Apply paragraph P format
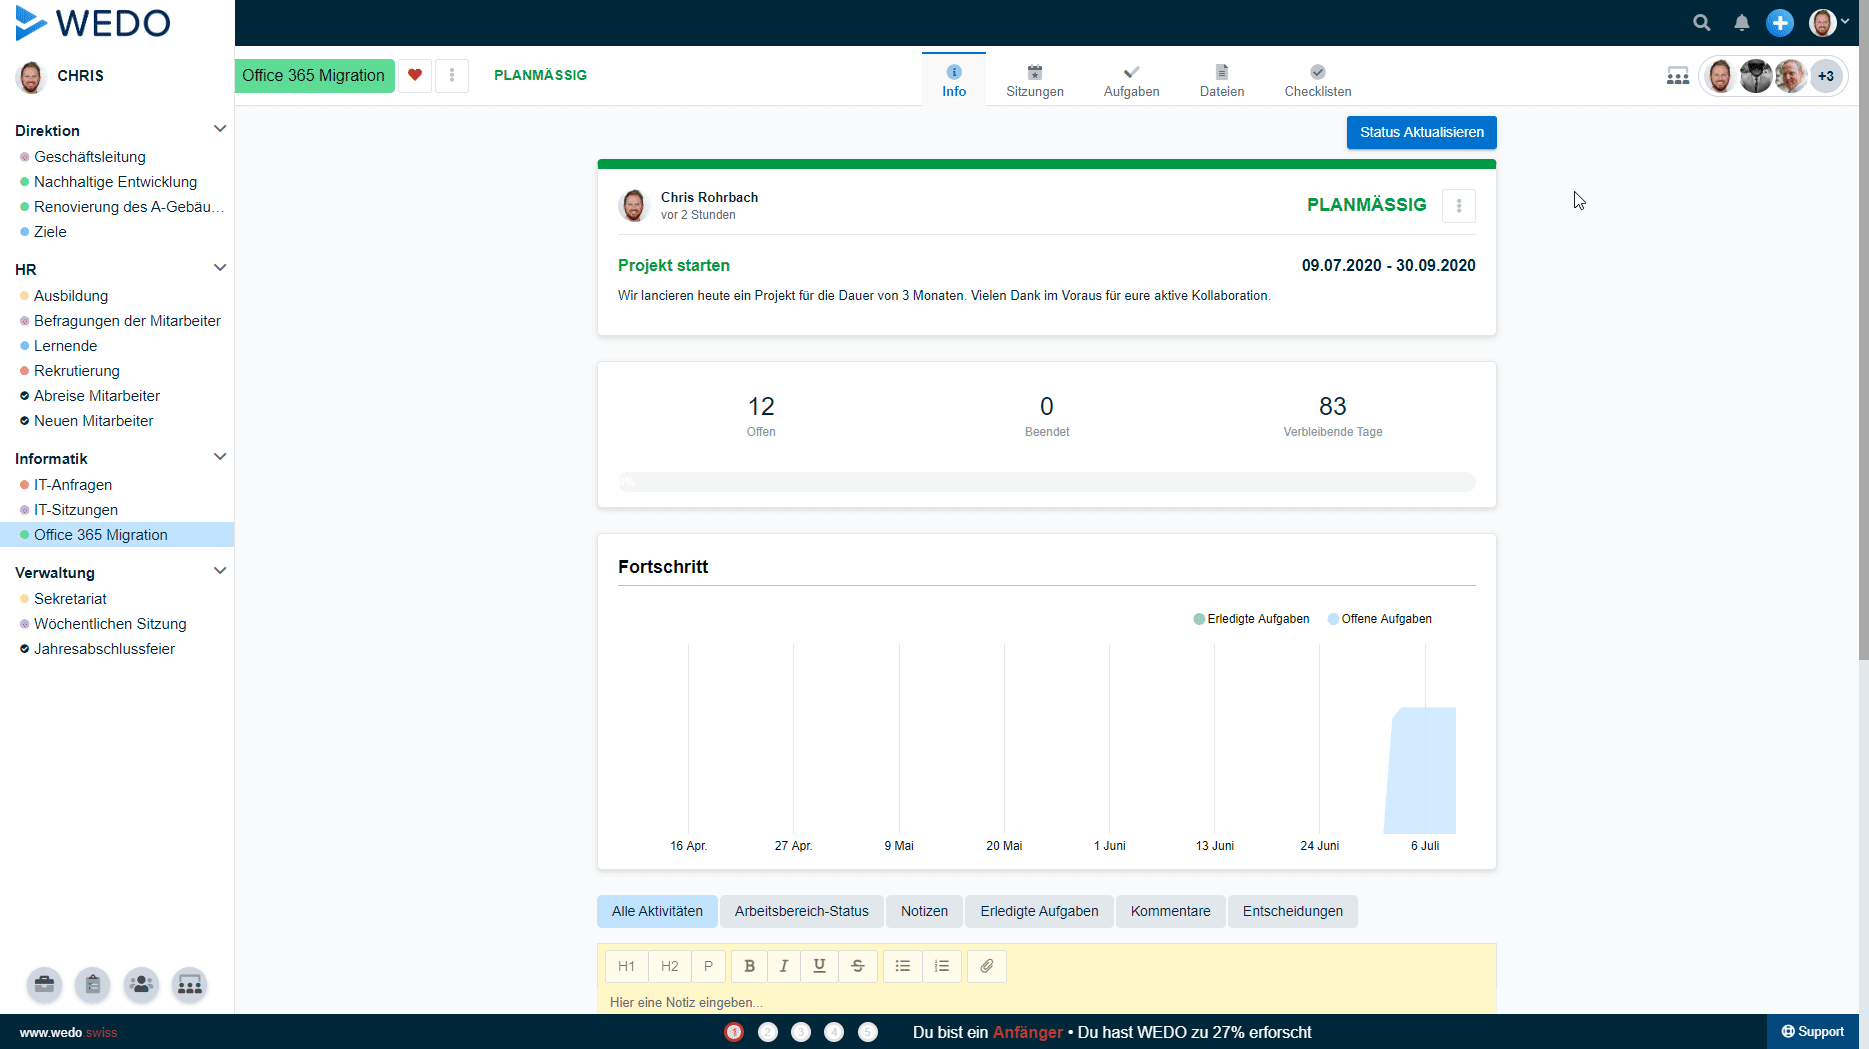 pyautogui.click(x=708, y=966)
